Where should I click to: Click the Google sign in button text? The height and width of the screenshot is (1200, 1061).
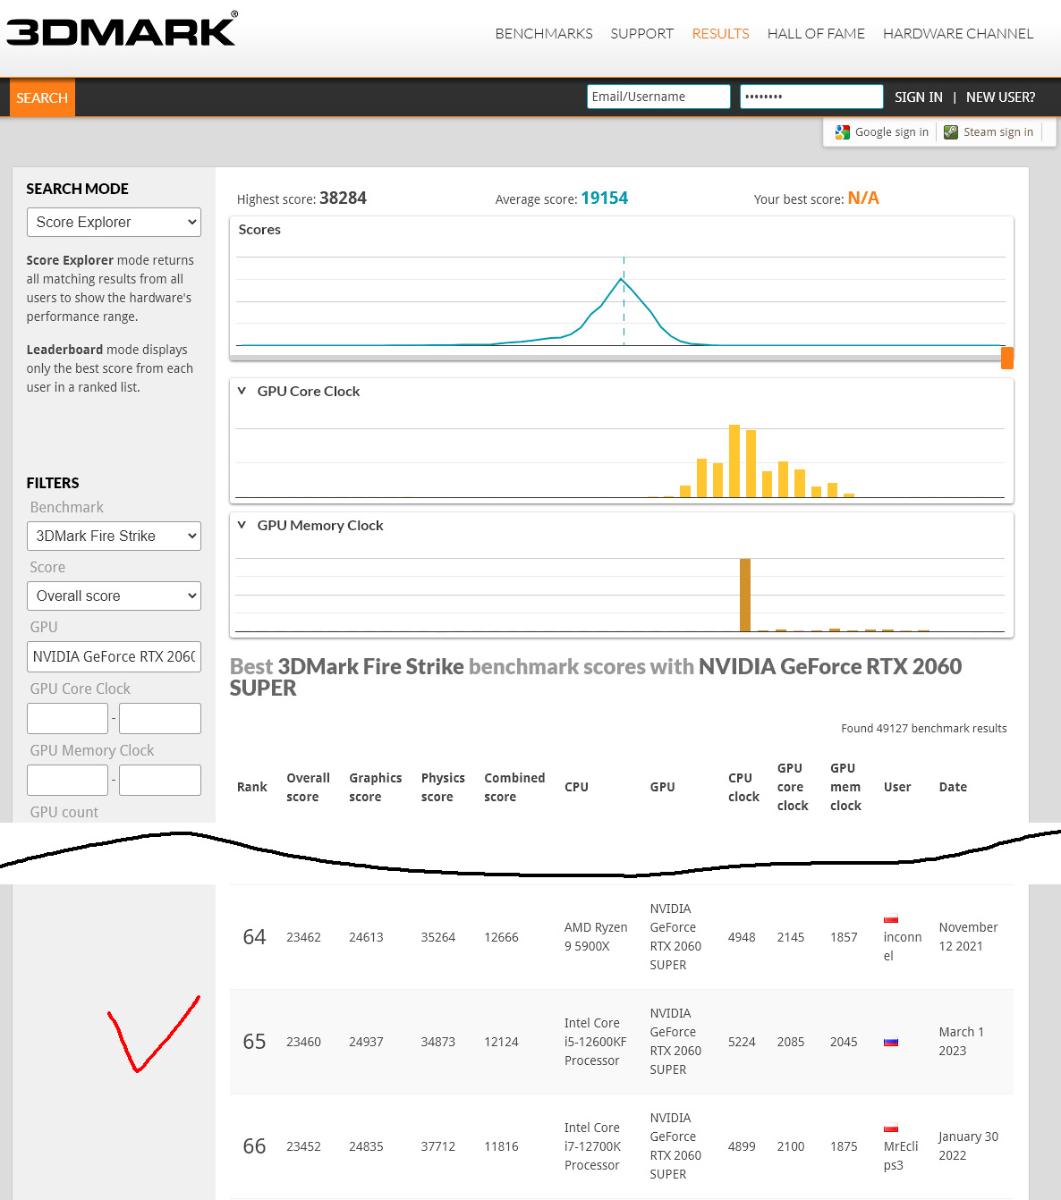[891, 132]
